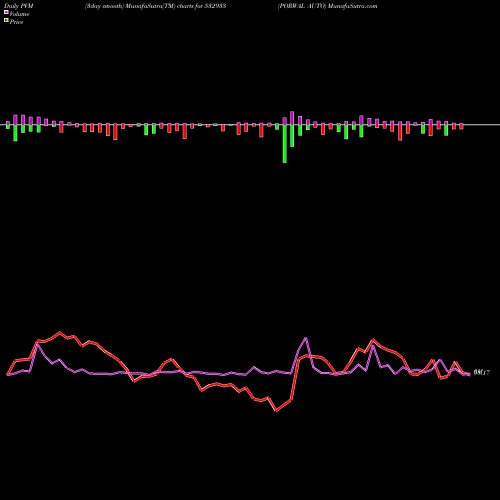
Task: Click the tallest green bar in histogram
Action: click(x=285, y=144)
